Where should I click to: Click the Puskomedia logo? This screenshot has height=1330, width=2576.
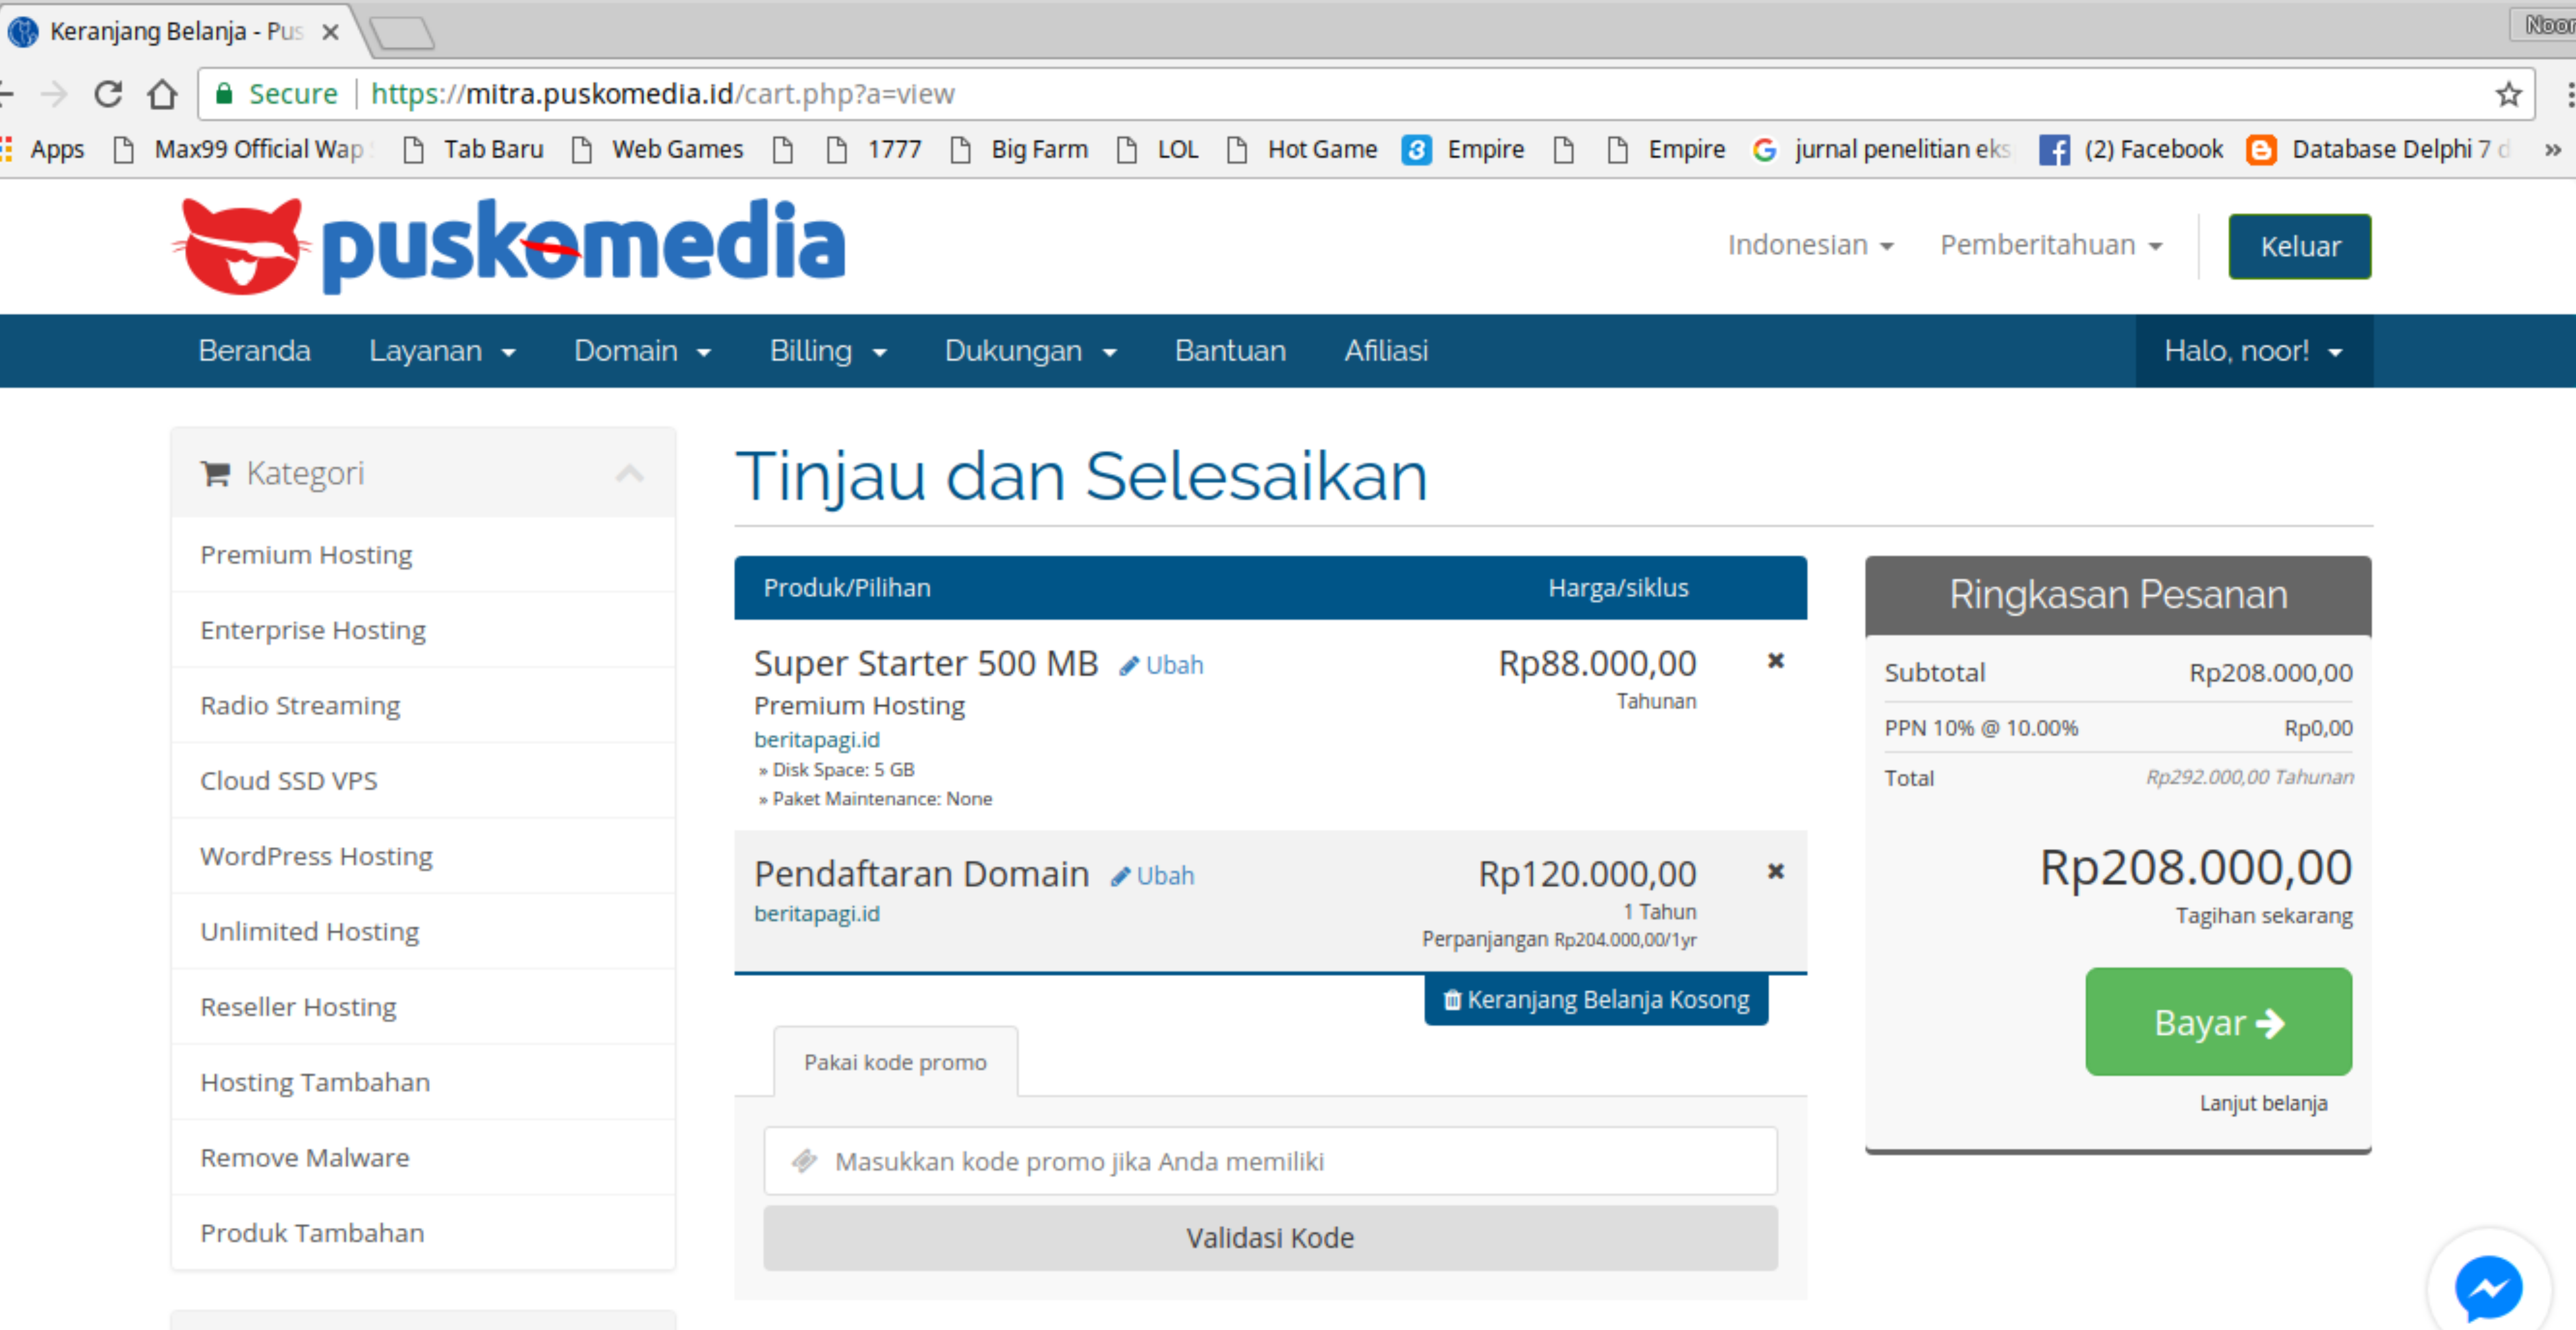point(508,245)
